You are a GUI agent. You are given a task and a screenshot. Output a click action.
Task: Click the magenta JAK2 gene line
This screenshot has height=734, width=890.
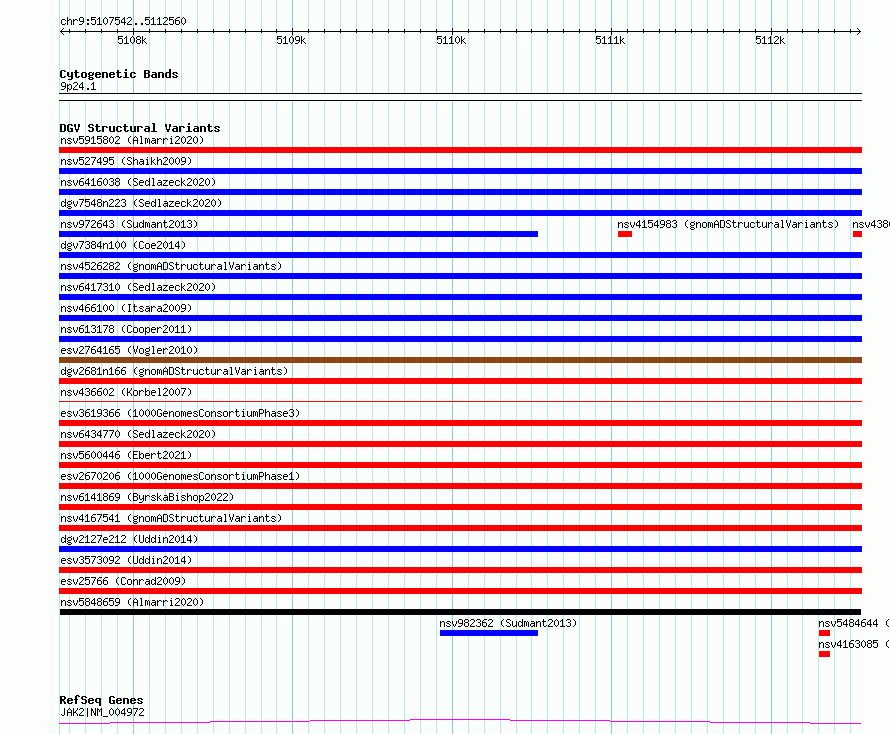click(460, 721)
